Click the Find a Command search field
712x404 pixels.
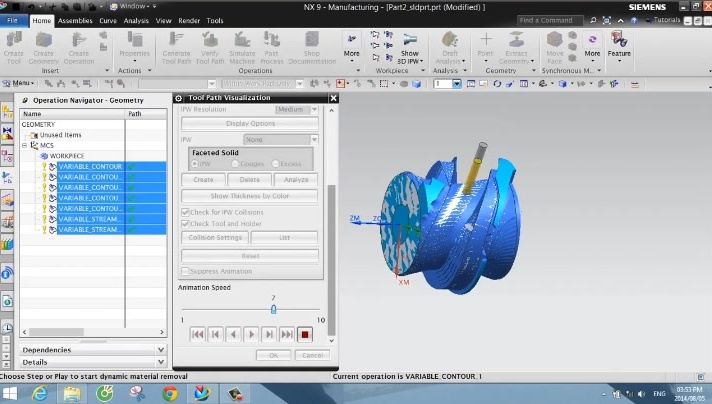pyautogui.click(x=550, y=20)
